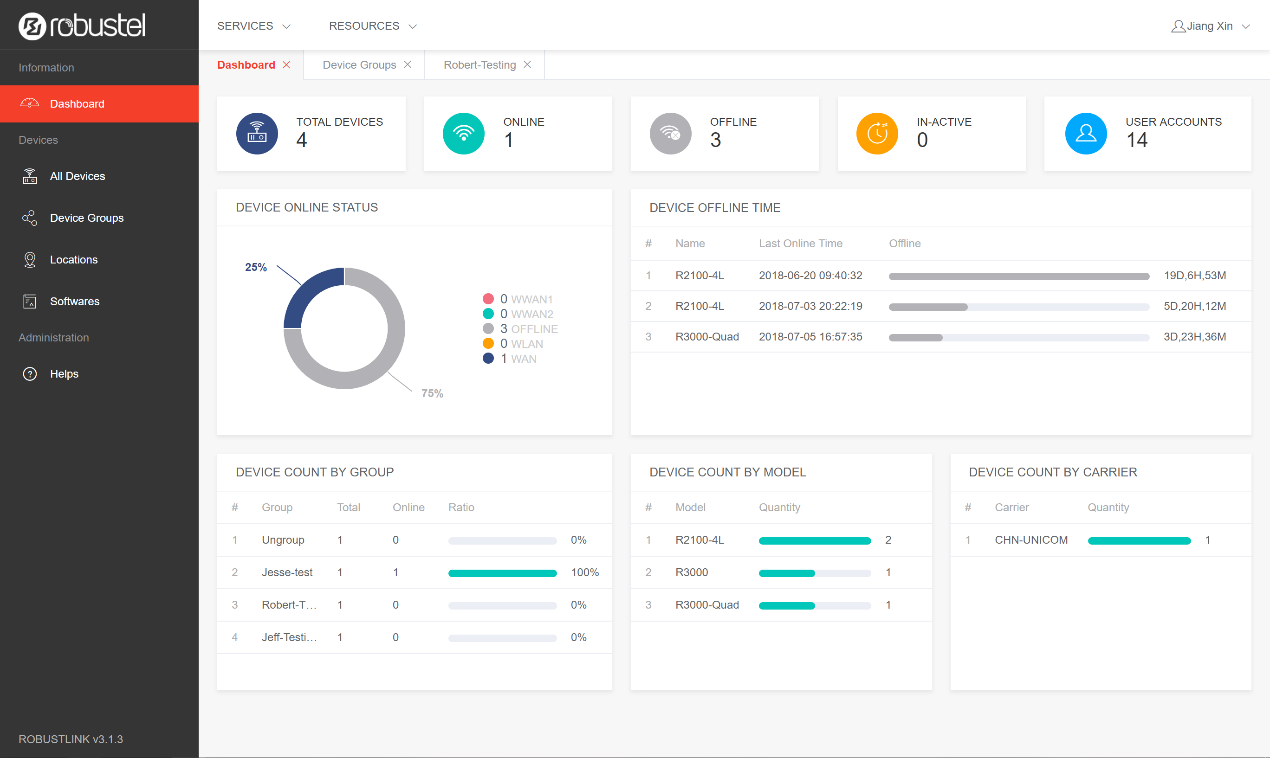Click the green Online wifi icon
This screenshot has width=1270, height=758.
463,133
